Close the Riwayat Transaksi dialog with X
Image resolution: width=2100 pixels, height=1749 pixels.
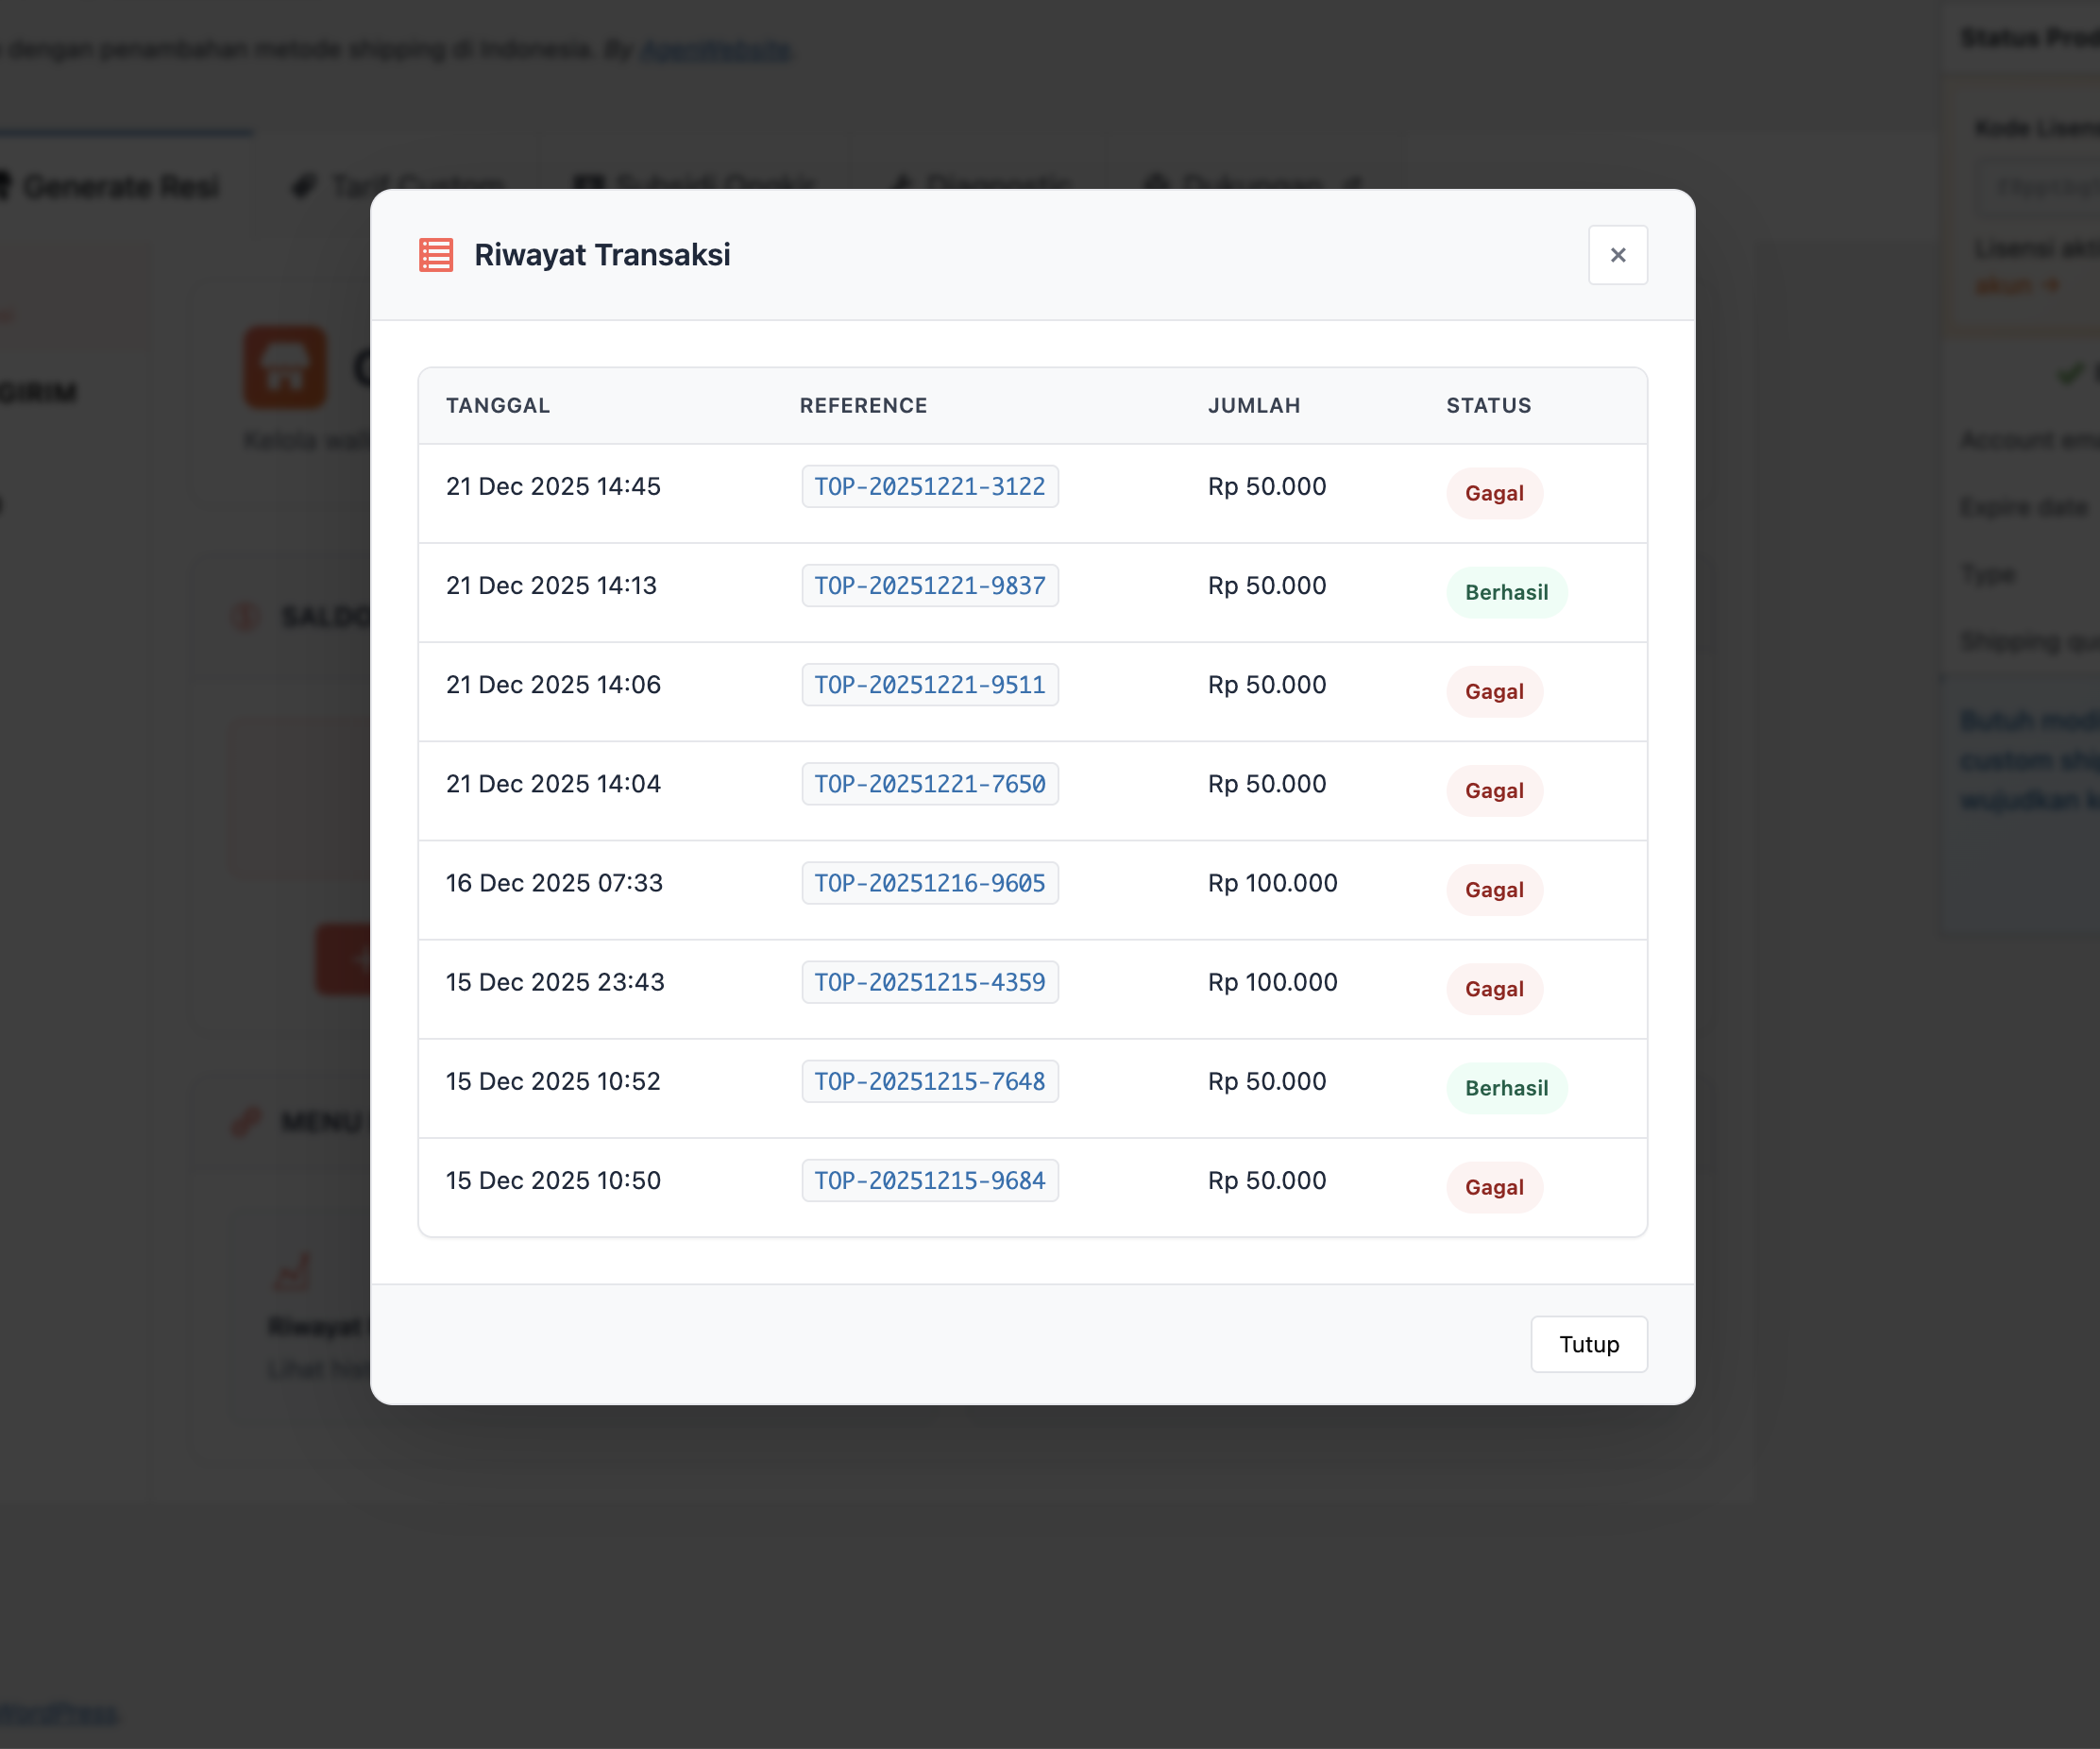click(1617, 255)
